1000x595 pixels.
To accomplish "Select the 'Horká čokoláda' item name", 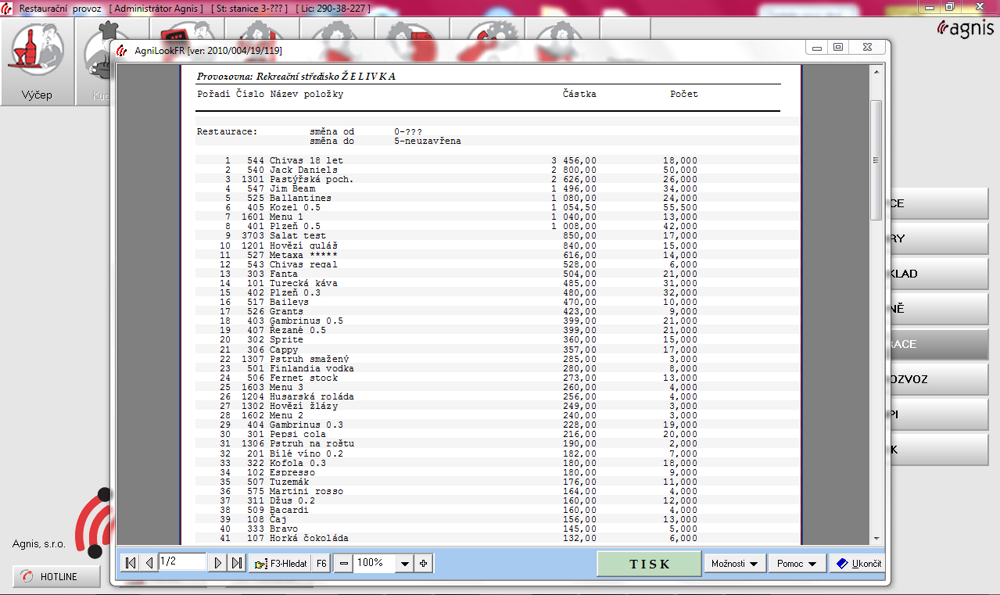I will pyautogui.click(x=309, y=538).
